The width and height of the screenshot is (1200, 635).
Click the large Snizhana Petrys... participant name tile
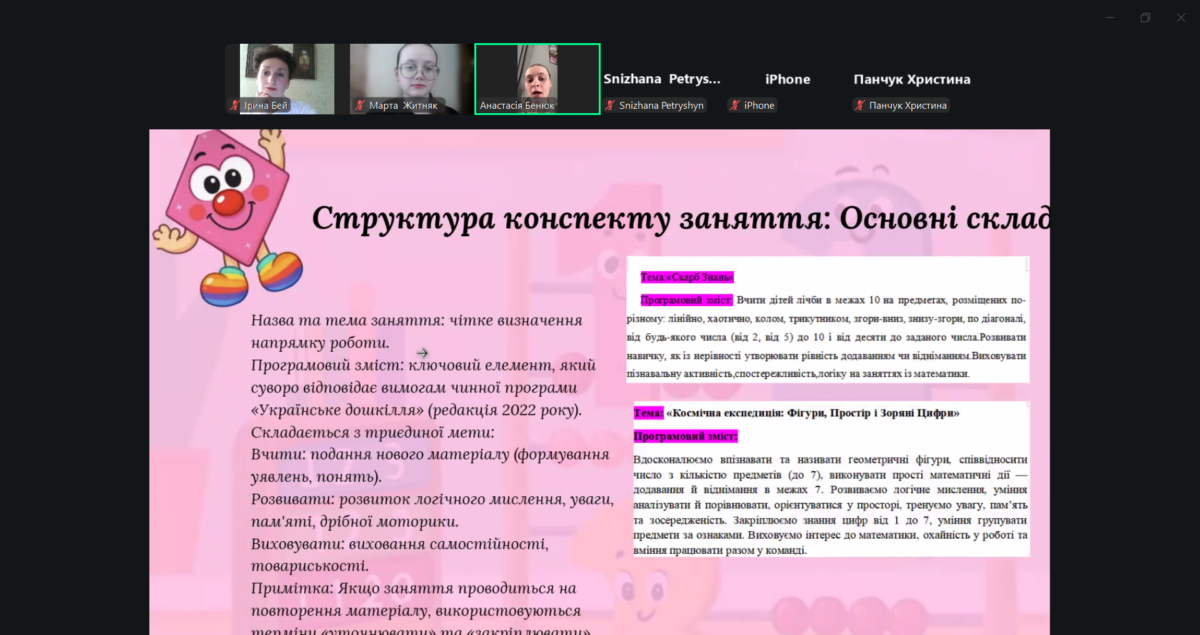(661, 79)
